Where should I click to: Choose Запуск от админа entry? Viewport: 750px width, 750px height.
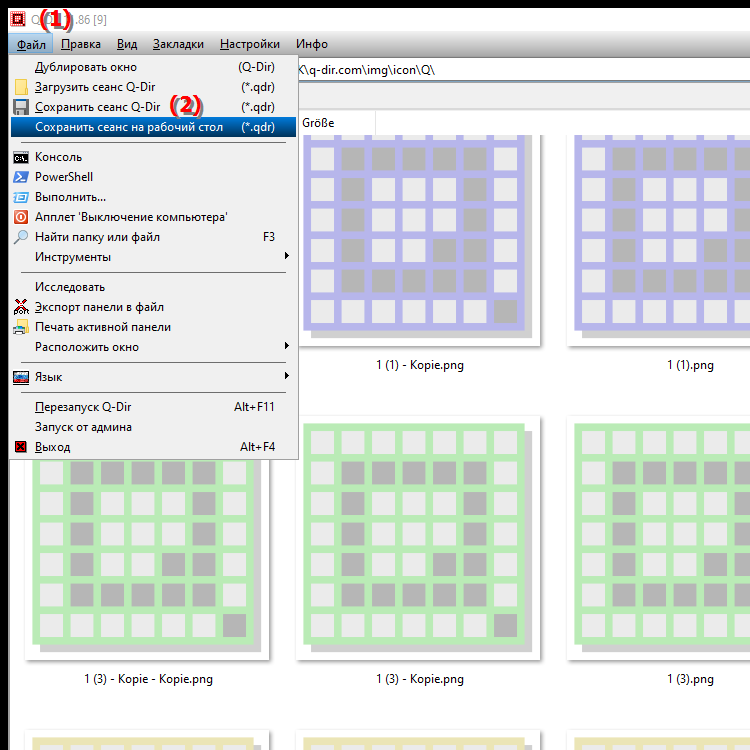tap(153, 427)
